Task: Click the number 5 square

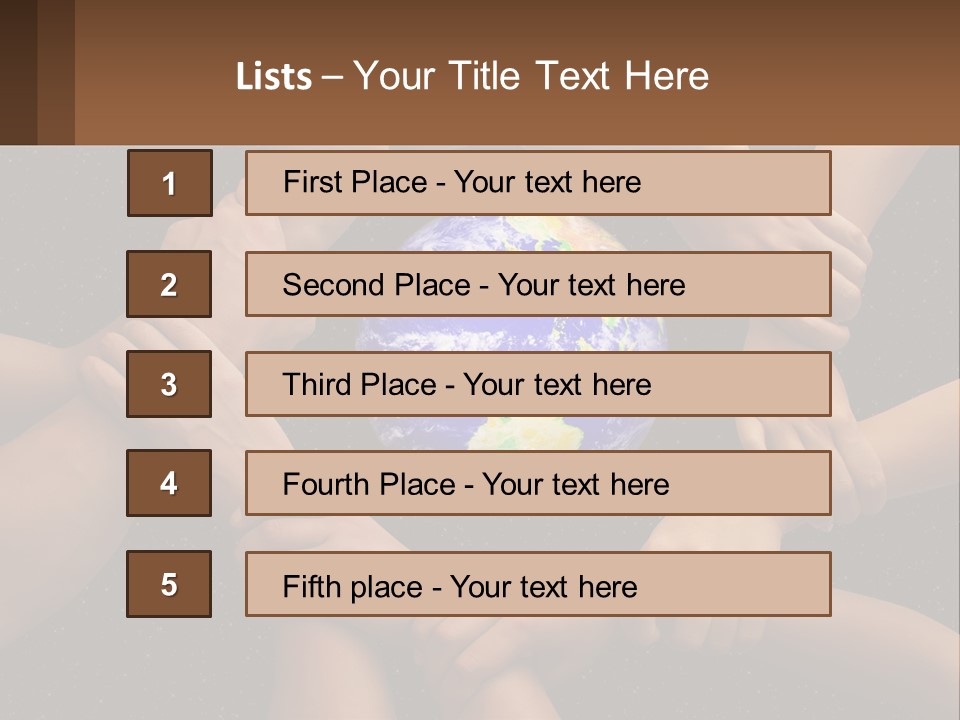Action: [169, 584]
